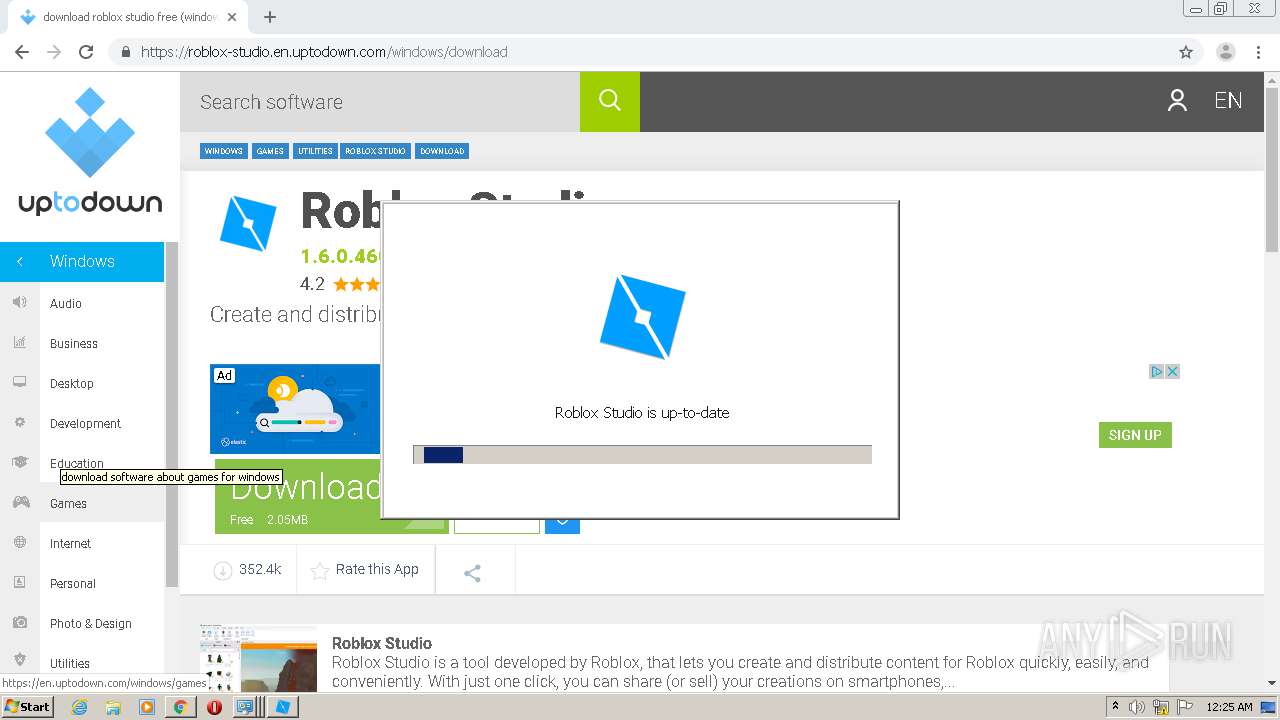Click the Photo & Design camera icon
The height and width of the screenshot is (720, 1280).
pos(19,622)
